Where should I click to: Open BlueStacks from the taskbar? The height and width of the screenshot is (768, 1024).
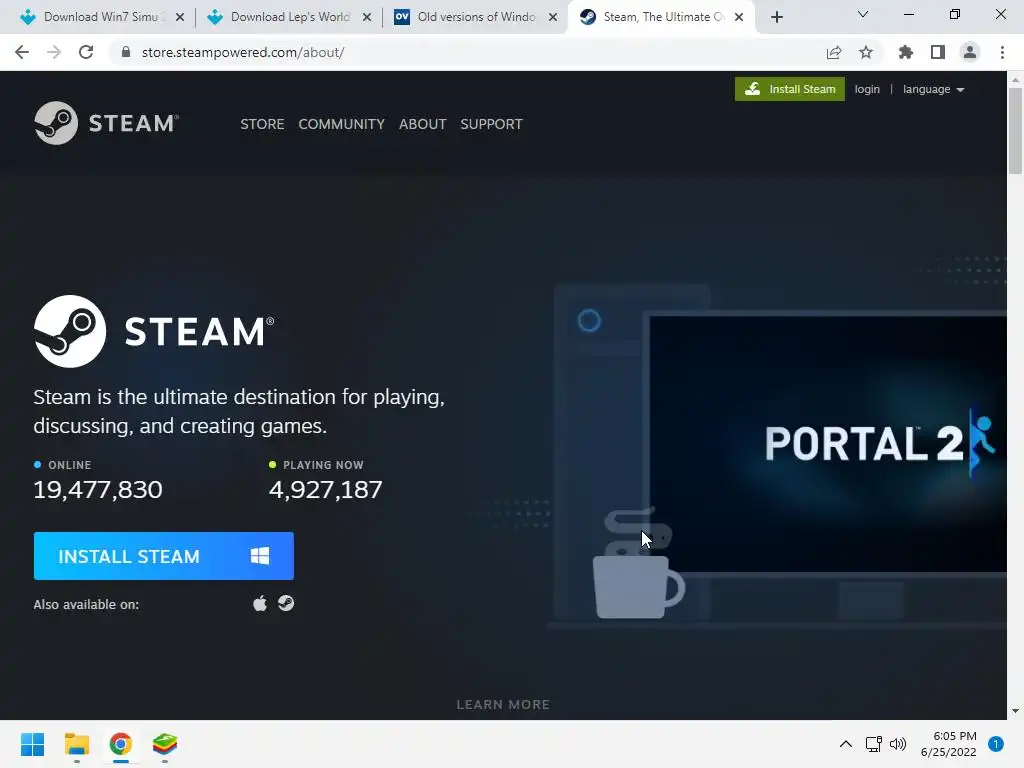click(x=165, y=744)
